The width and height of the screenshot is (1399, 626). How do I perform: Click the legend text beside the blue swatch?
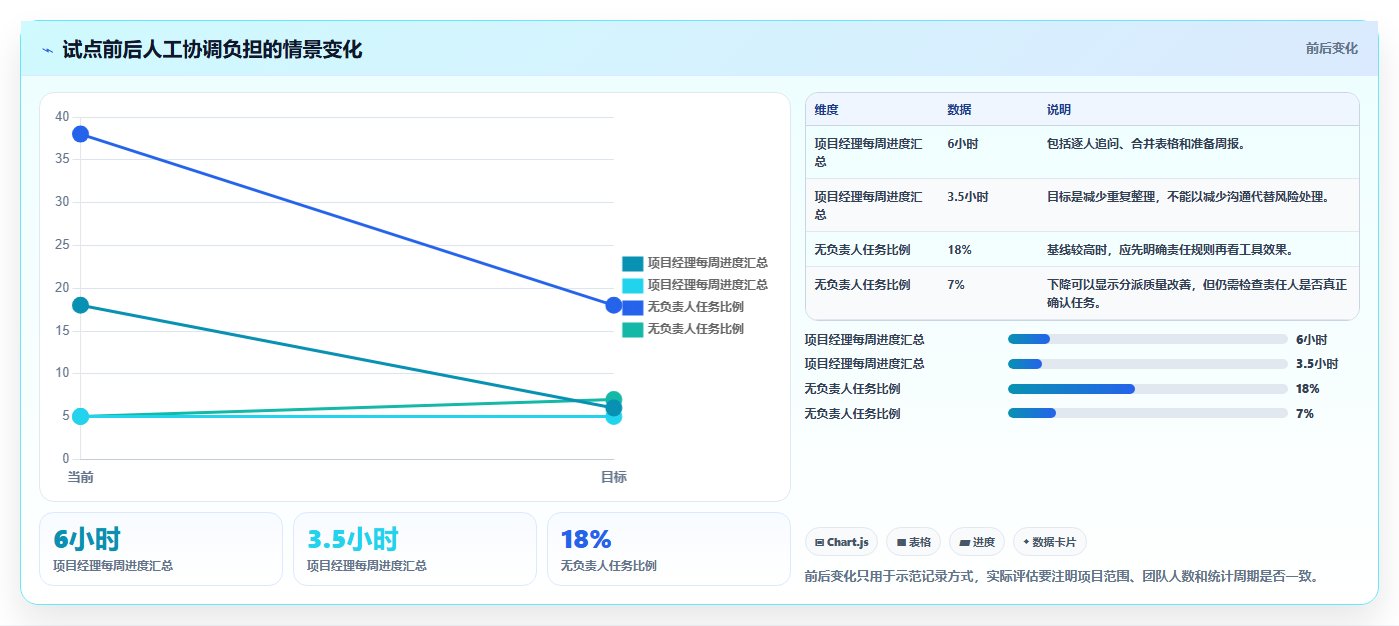(x=696, y=307)
